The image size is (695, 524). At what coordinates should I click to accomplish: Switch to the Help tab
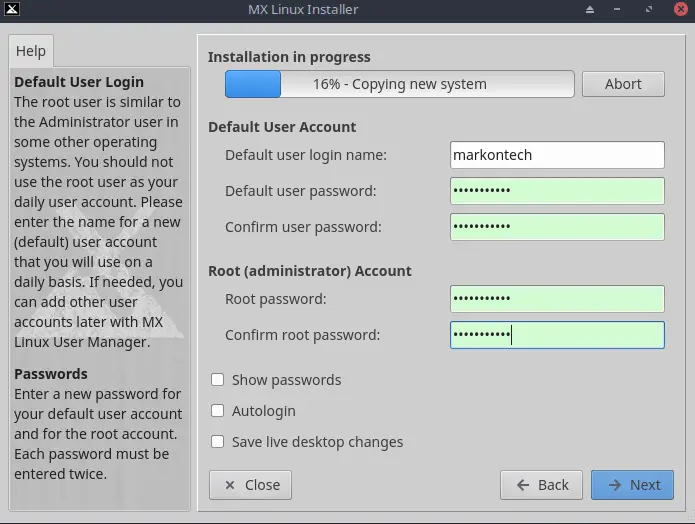[x=31, y=51]
